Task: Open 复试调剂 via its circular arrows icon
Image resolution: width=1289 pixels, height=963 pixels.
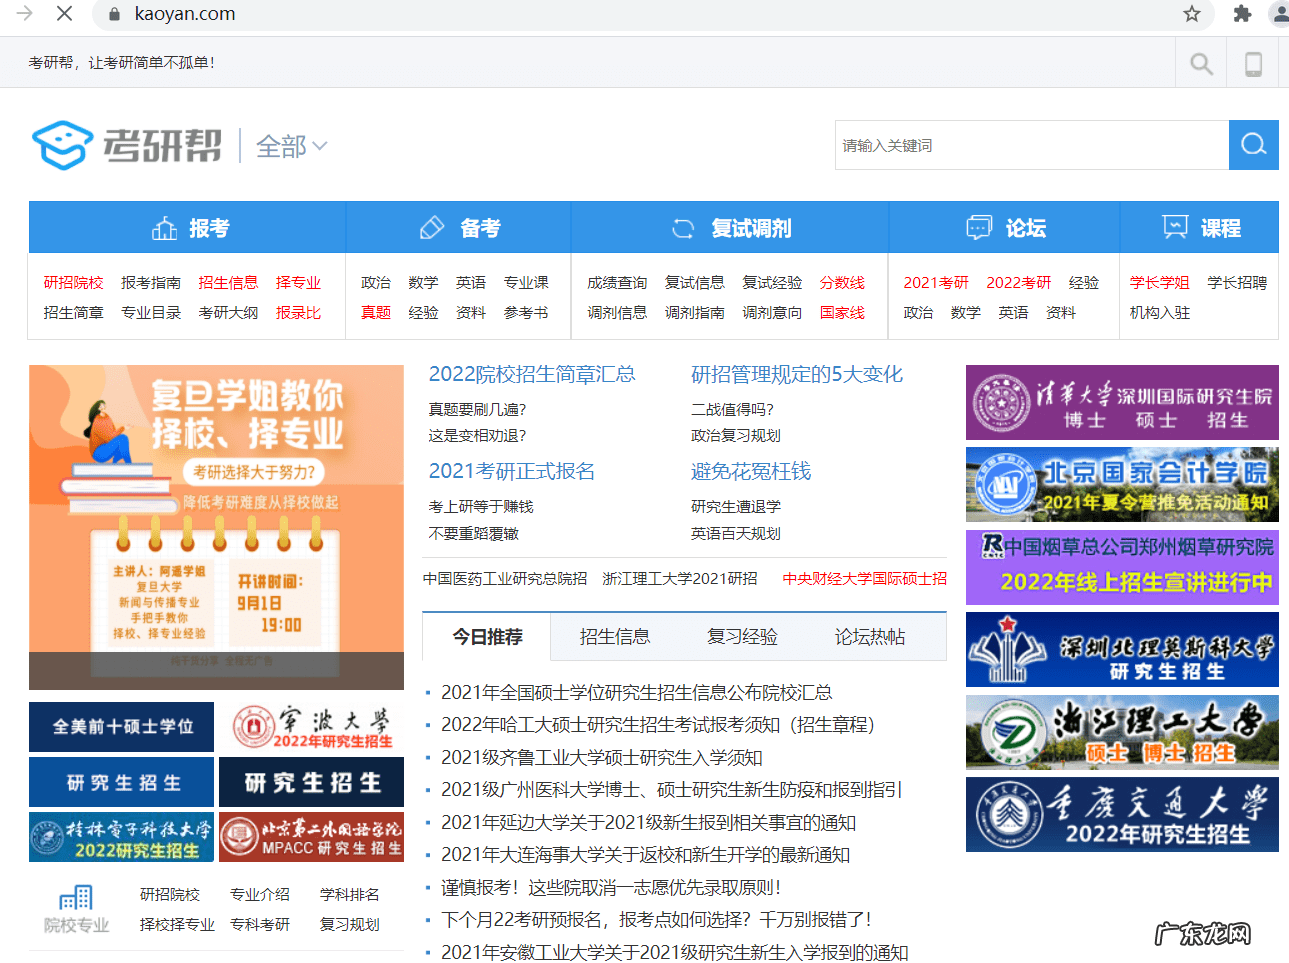Action: pyautogui.click(x=682, y=227)
